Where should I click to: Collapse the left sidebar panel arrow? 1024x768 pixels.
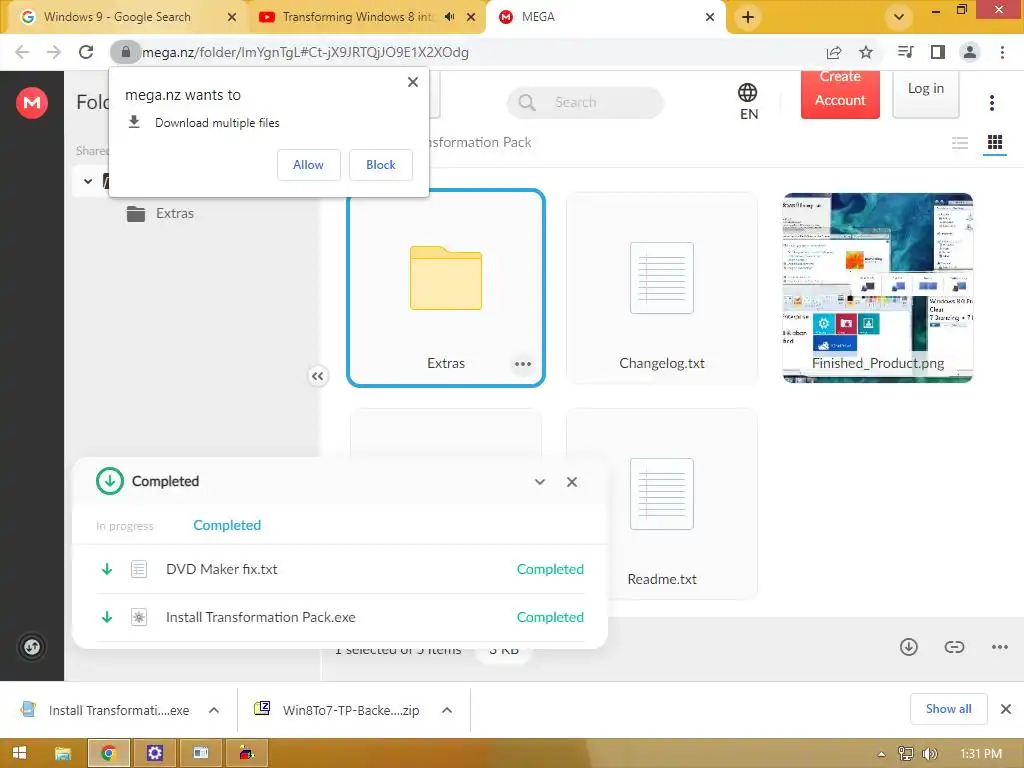tap(317, 376)
